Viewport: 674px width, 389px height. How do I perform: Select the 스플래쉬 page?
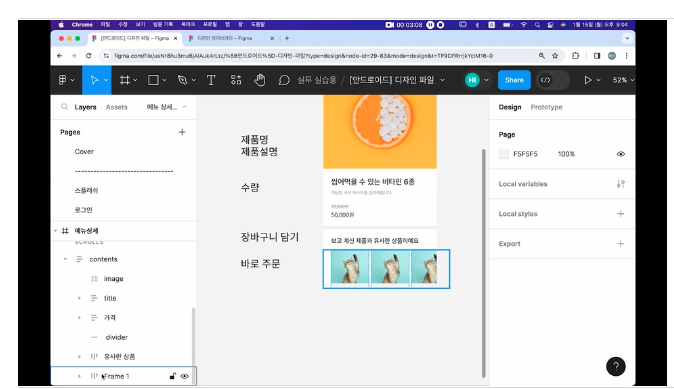[x=86, y=190]
